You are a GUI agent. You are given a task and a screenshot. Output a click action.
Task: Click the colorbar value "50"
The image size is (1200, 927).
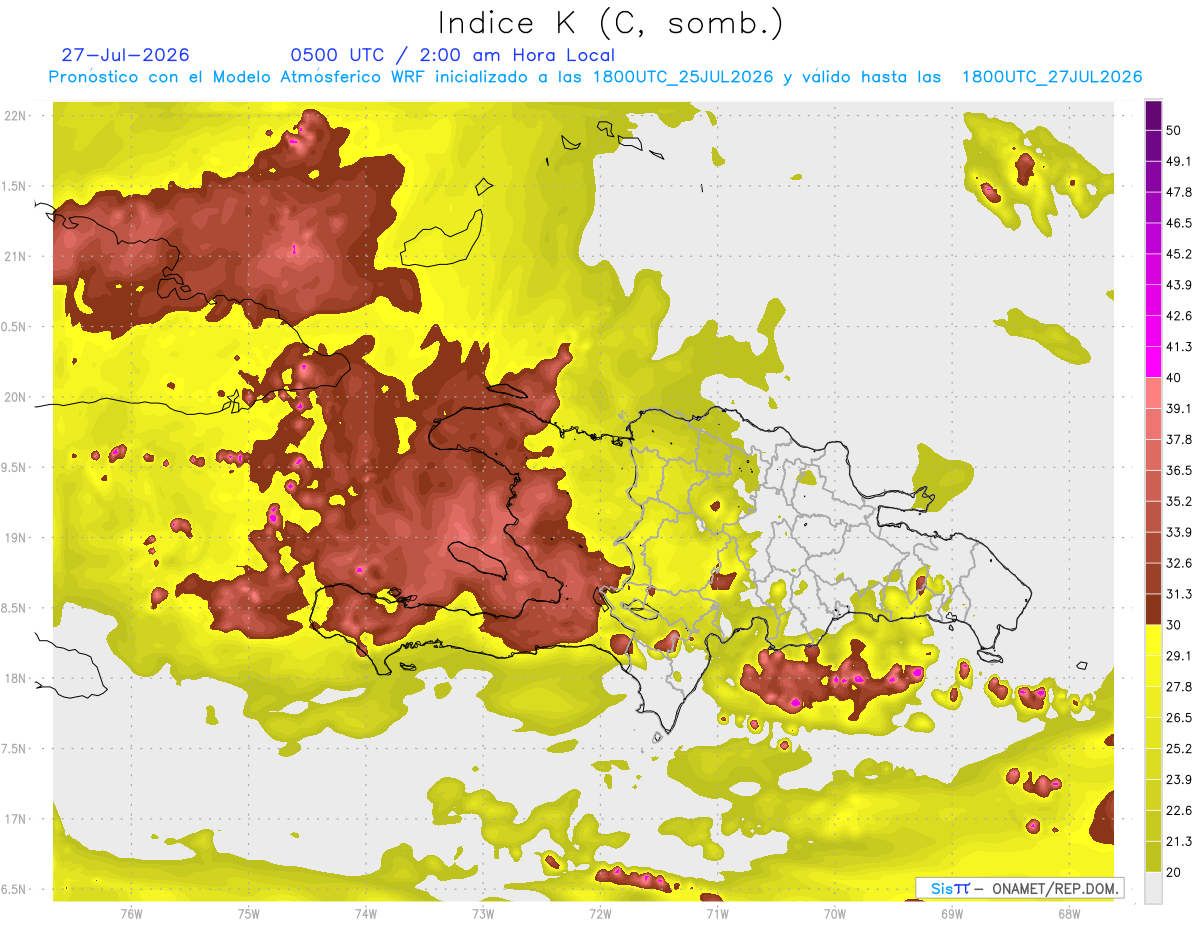pos(1175,130)
